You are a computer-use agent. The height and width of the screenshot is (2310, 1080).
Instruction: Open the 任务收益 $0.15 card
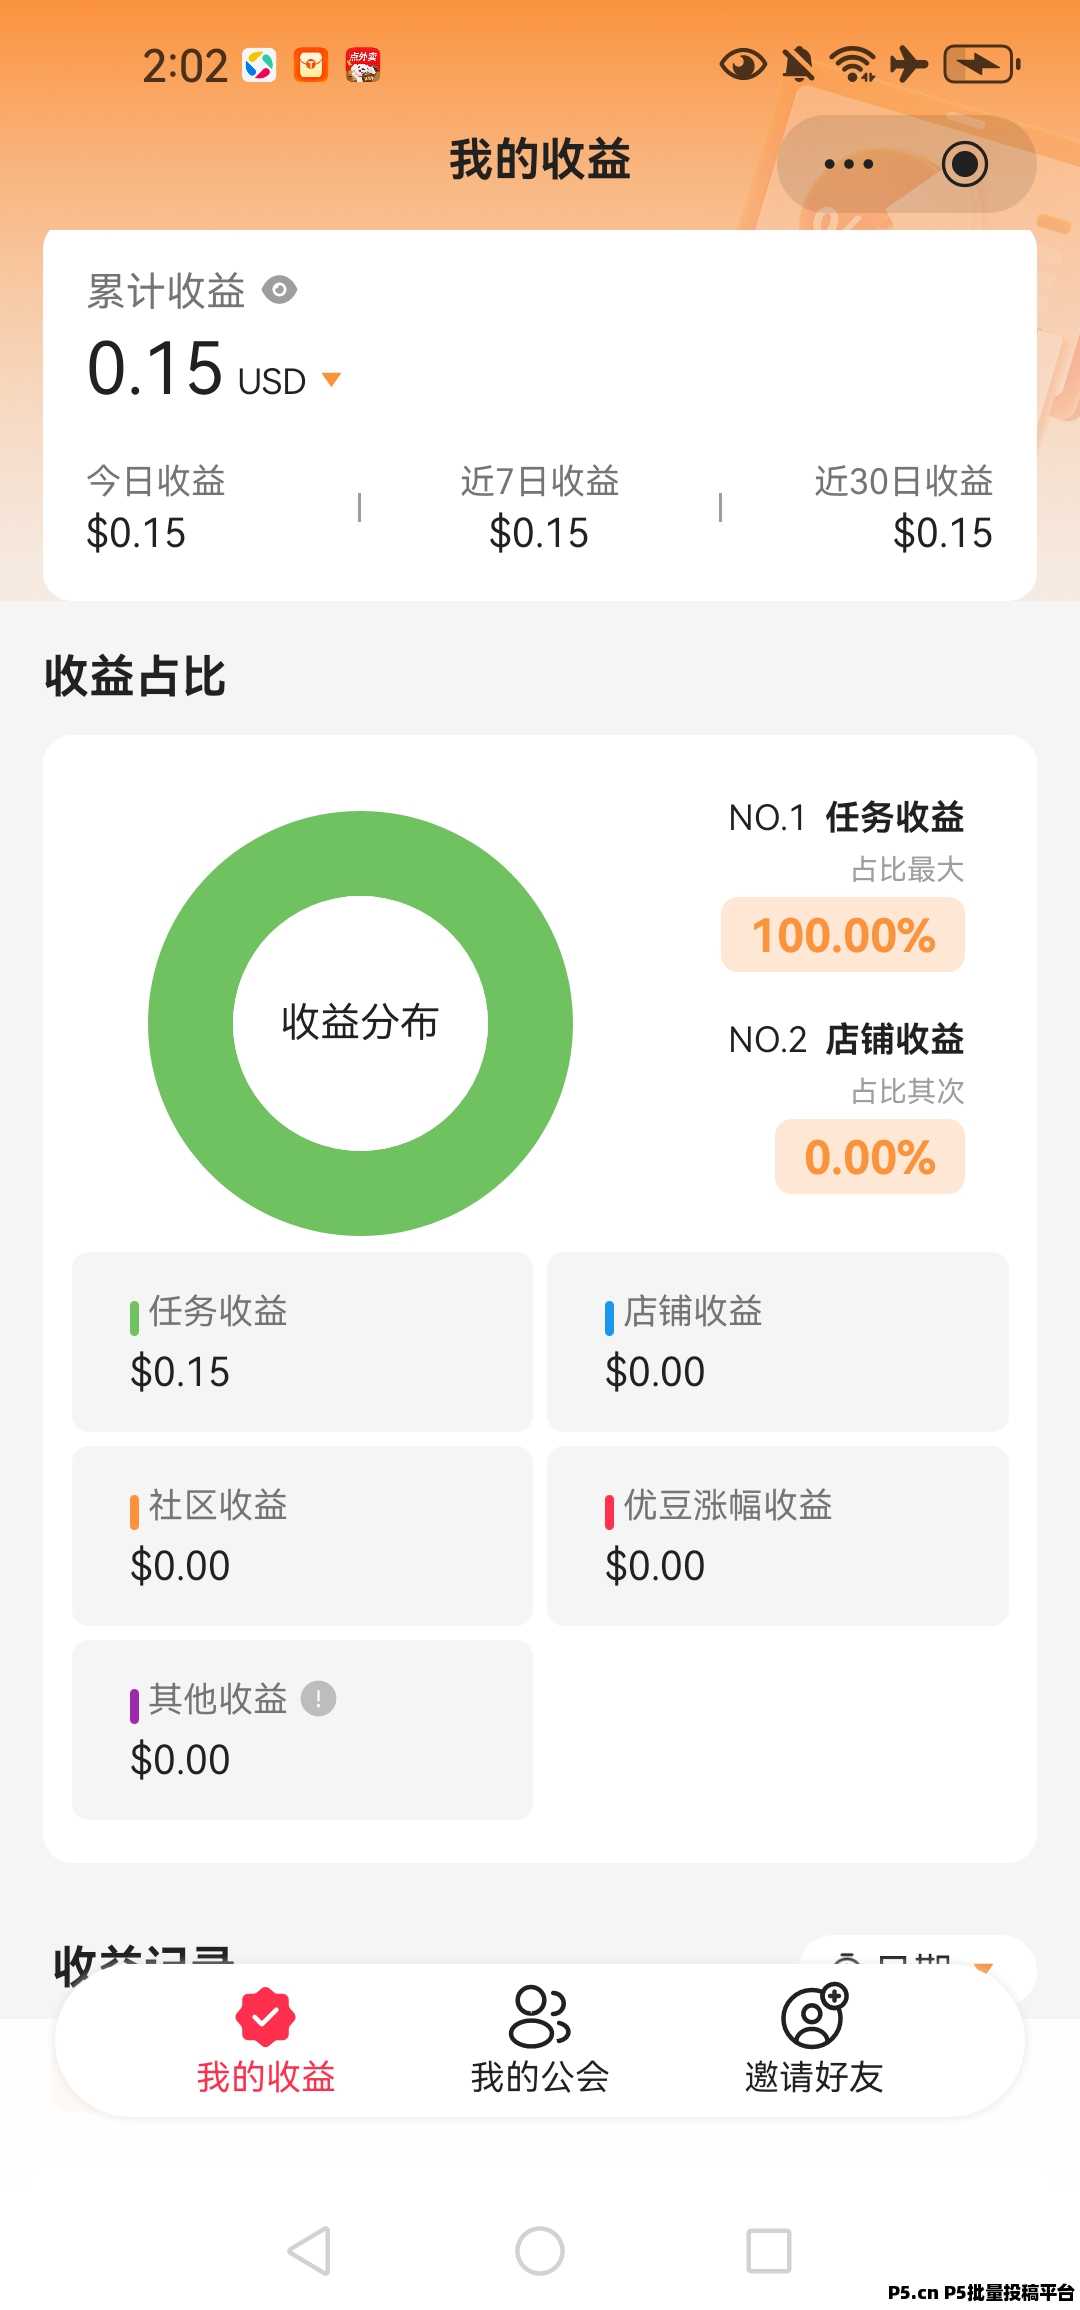(302, 1341)
